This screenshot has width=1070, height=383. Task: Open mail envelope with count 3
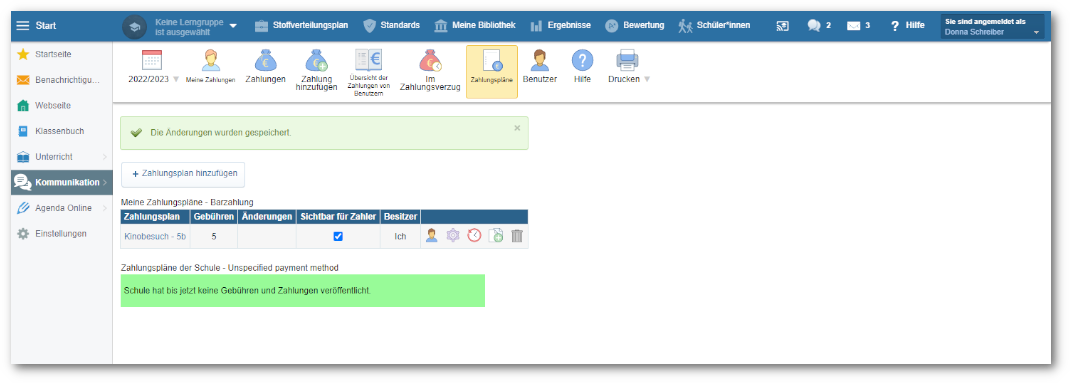858,25
